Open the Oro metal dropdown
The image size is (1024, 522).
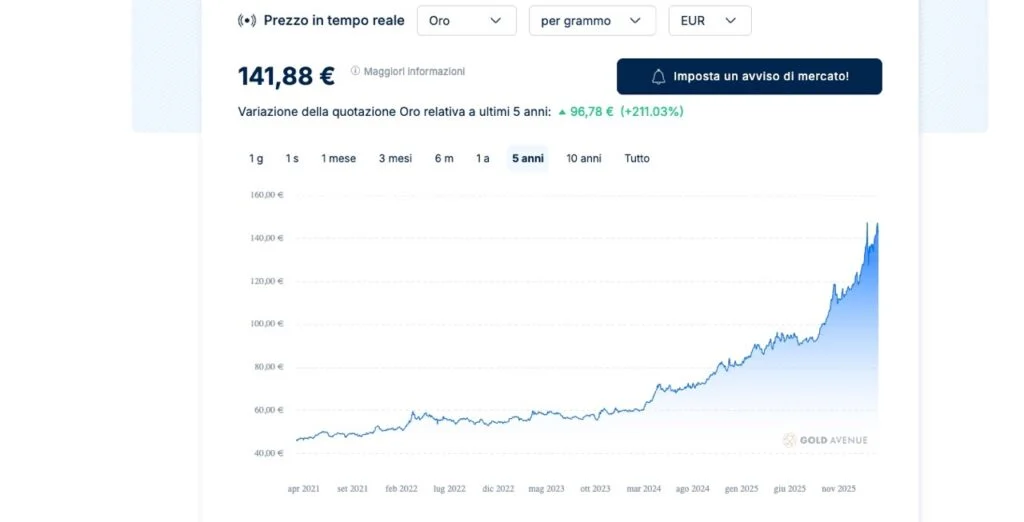tap(466, 21)
